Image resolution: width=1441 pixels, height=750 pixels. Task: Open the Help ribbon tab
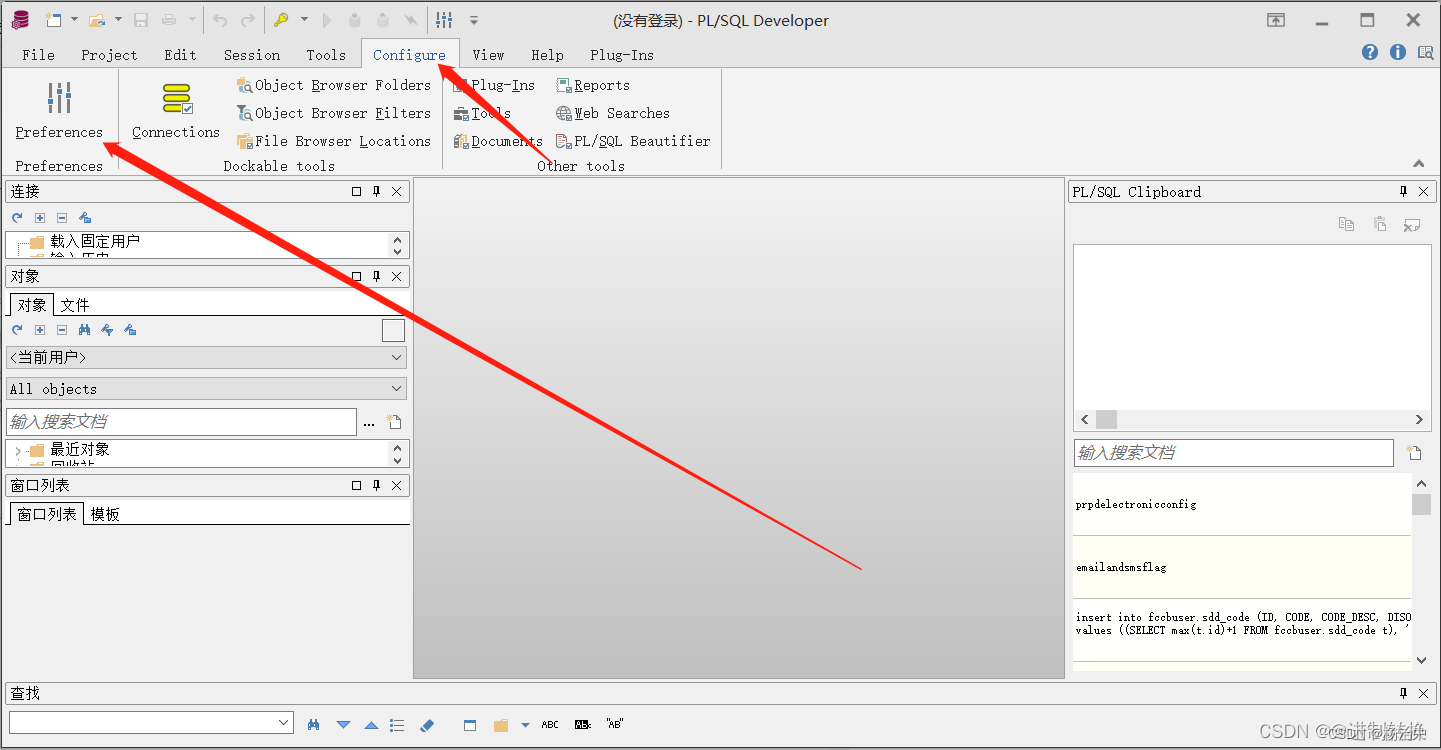click(x=547, y=55)
